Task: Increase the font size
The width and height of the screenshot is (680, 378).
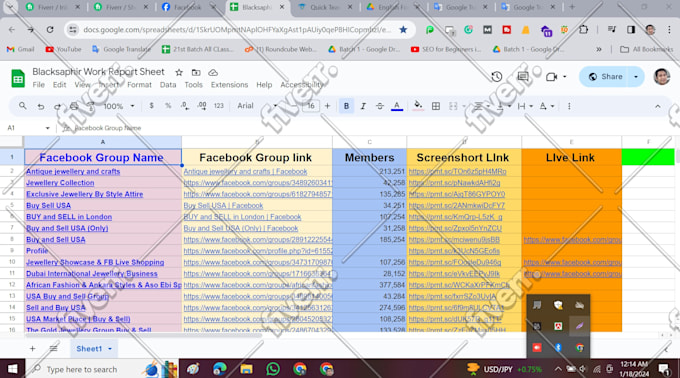Action: click(x=327, y=106)
